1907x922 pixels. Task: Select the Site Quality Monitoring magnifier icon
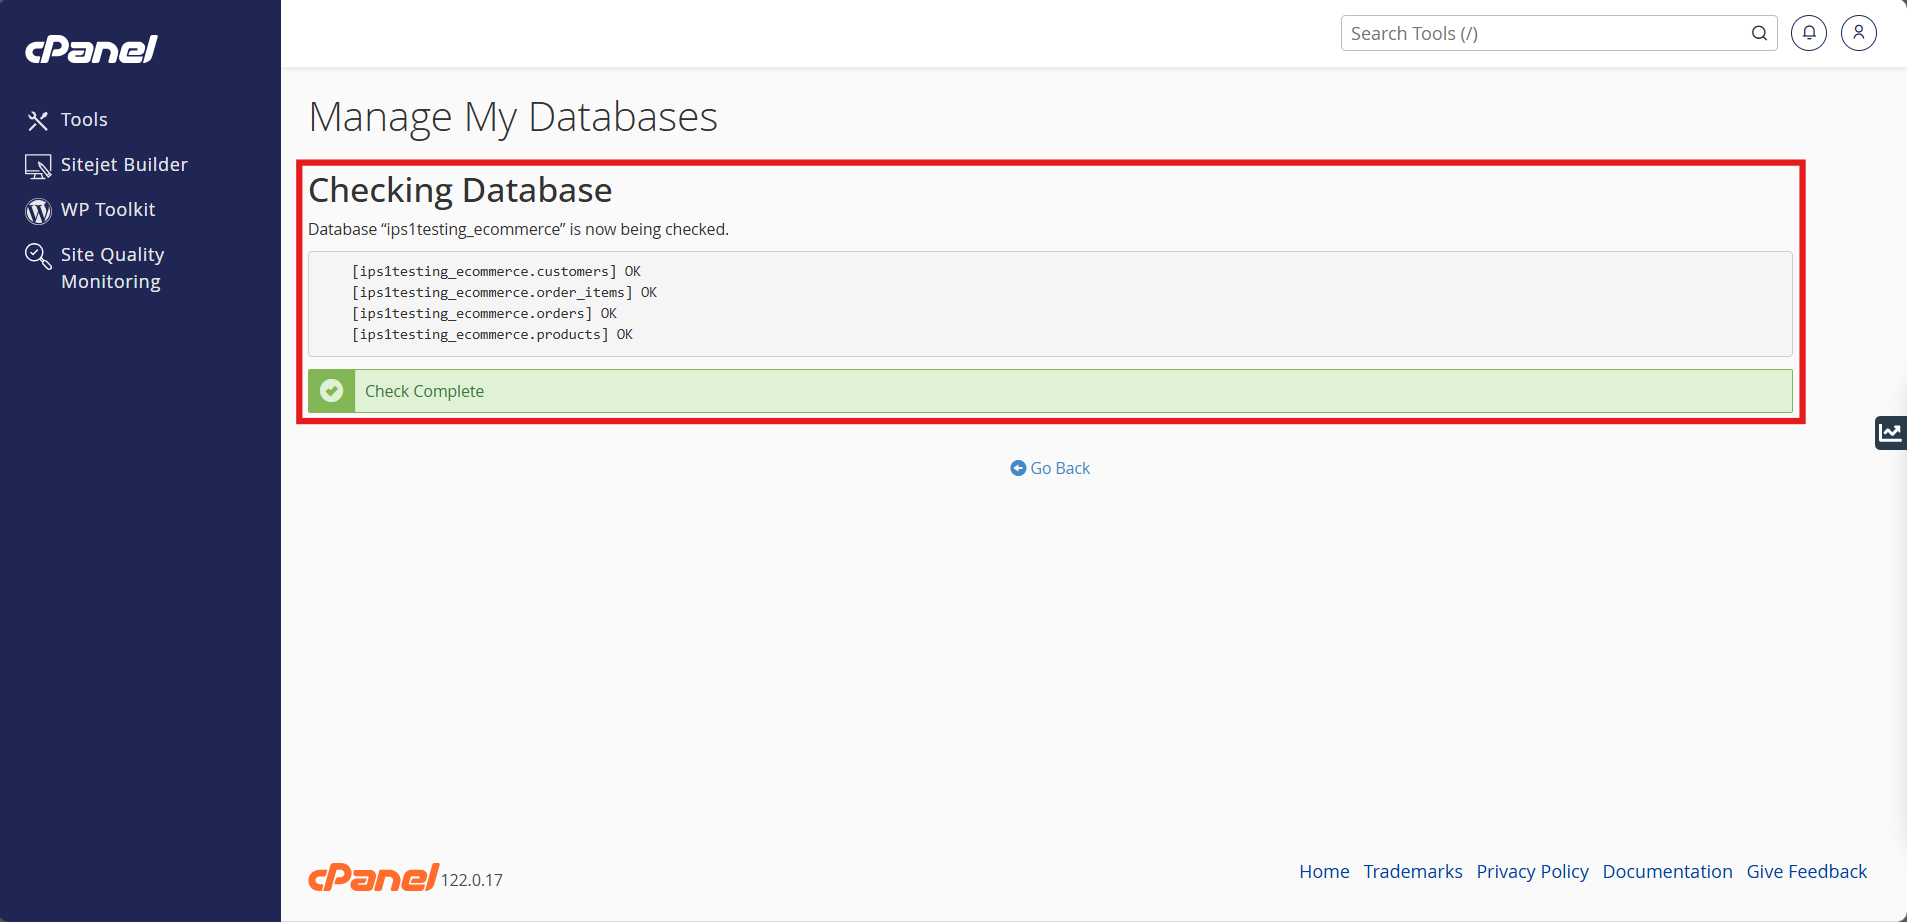38,256
